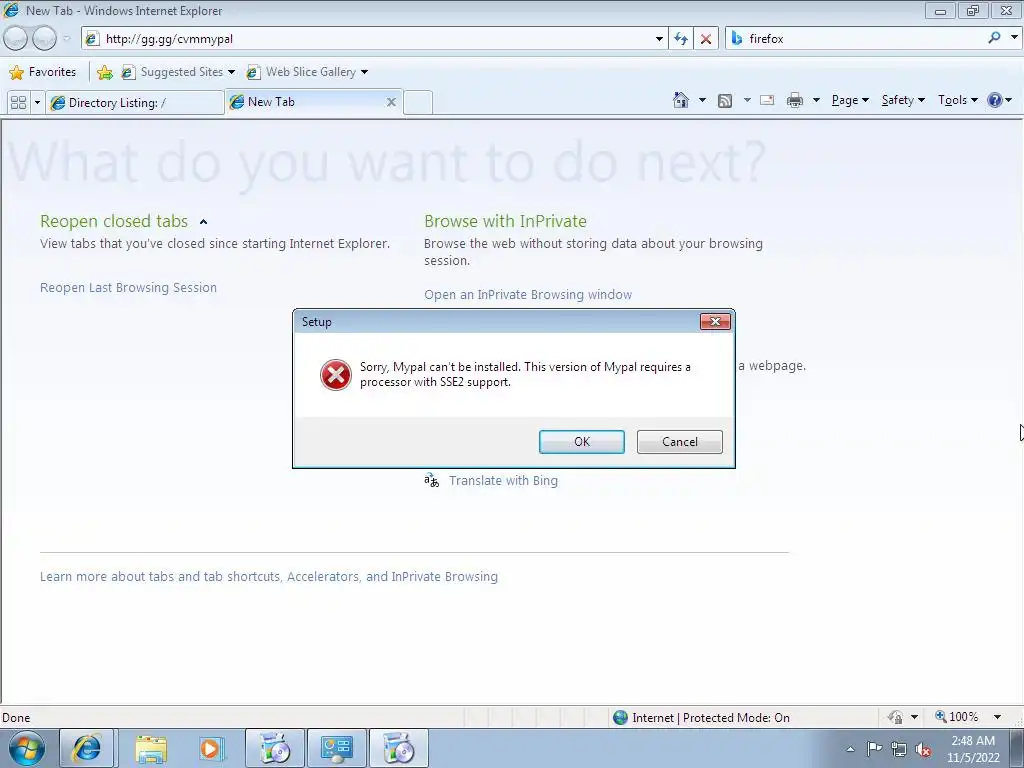This screenshot has width=1024, height=768.
Task: Click the Read Mail icon
Action: 767,100
